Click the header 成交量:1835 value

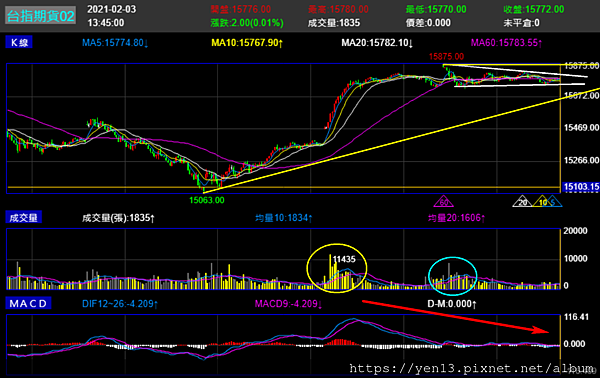pos(334,23)
